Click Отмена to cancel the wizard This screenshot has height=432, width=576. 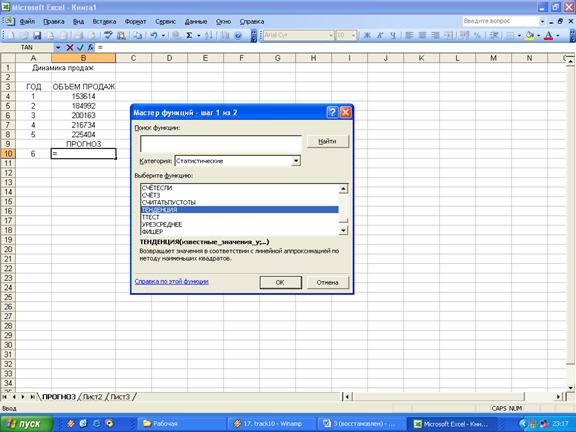click(x=327, y=282)
